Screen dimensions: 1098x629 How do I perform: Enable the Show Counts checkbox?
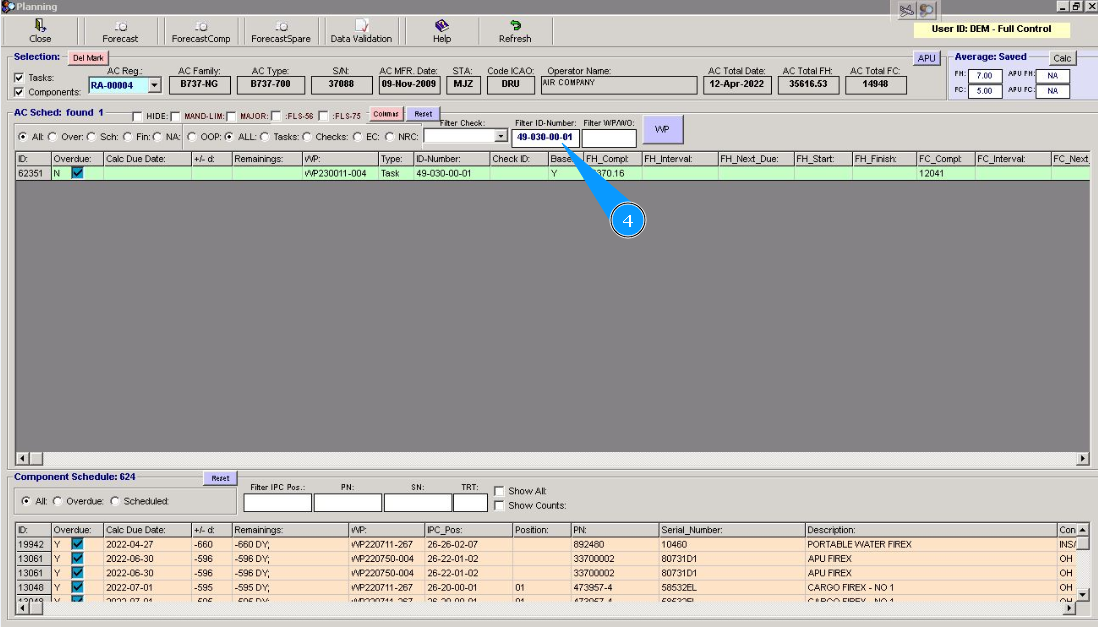[499, 506]
